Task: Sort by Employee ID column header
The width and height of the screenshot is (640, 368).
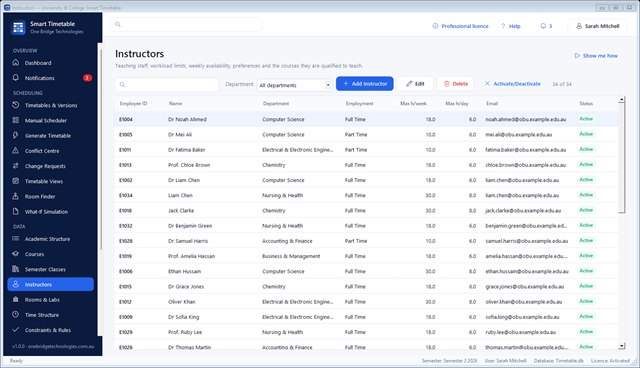Action: [133, 103]
